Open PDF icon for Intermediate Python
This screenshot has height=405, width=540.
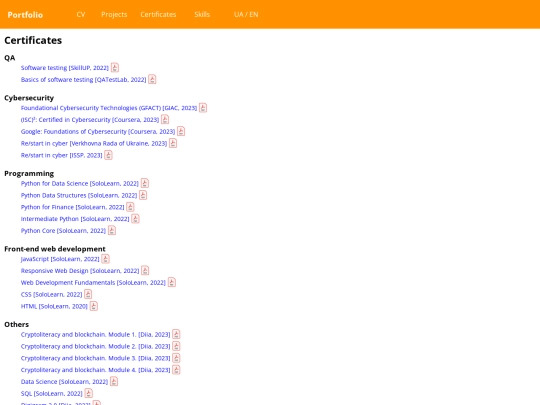135,219
